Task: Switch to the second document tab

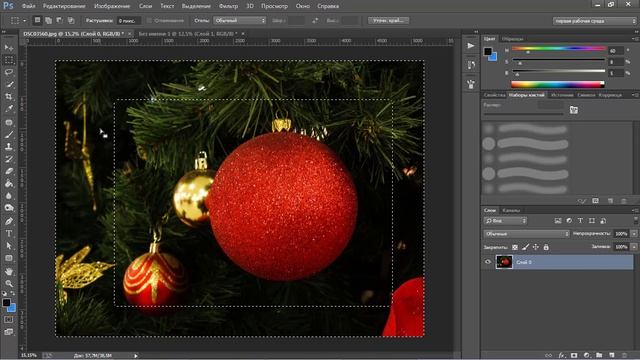Action: (188, 34)
